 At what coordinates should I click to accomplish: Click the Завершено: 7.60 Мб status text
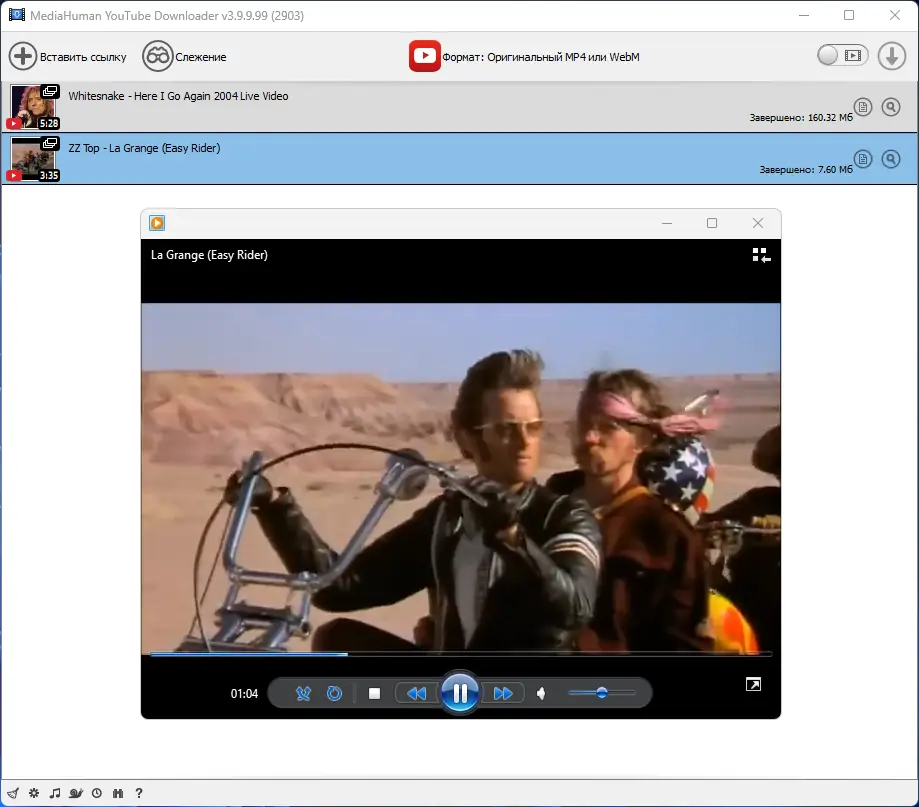(x=806, y=170)
